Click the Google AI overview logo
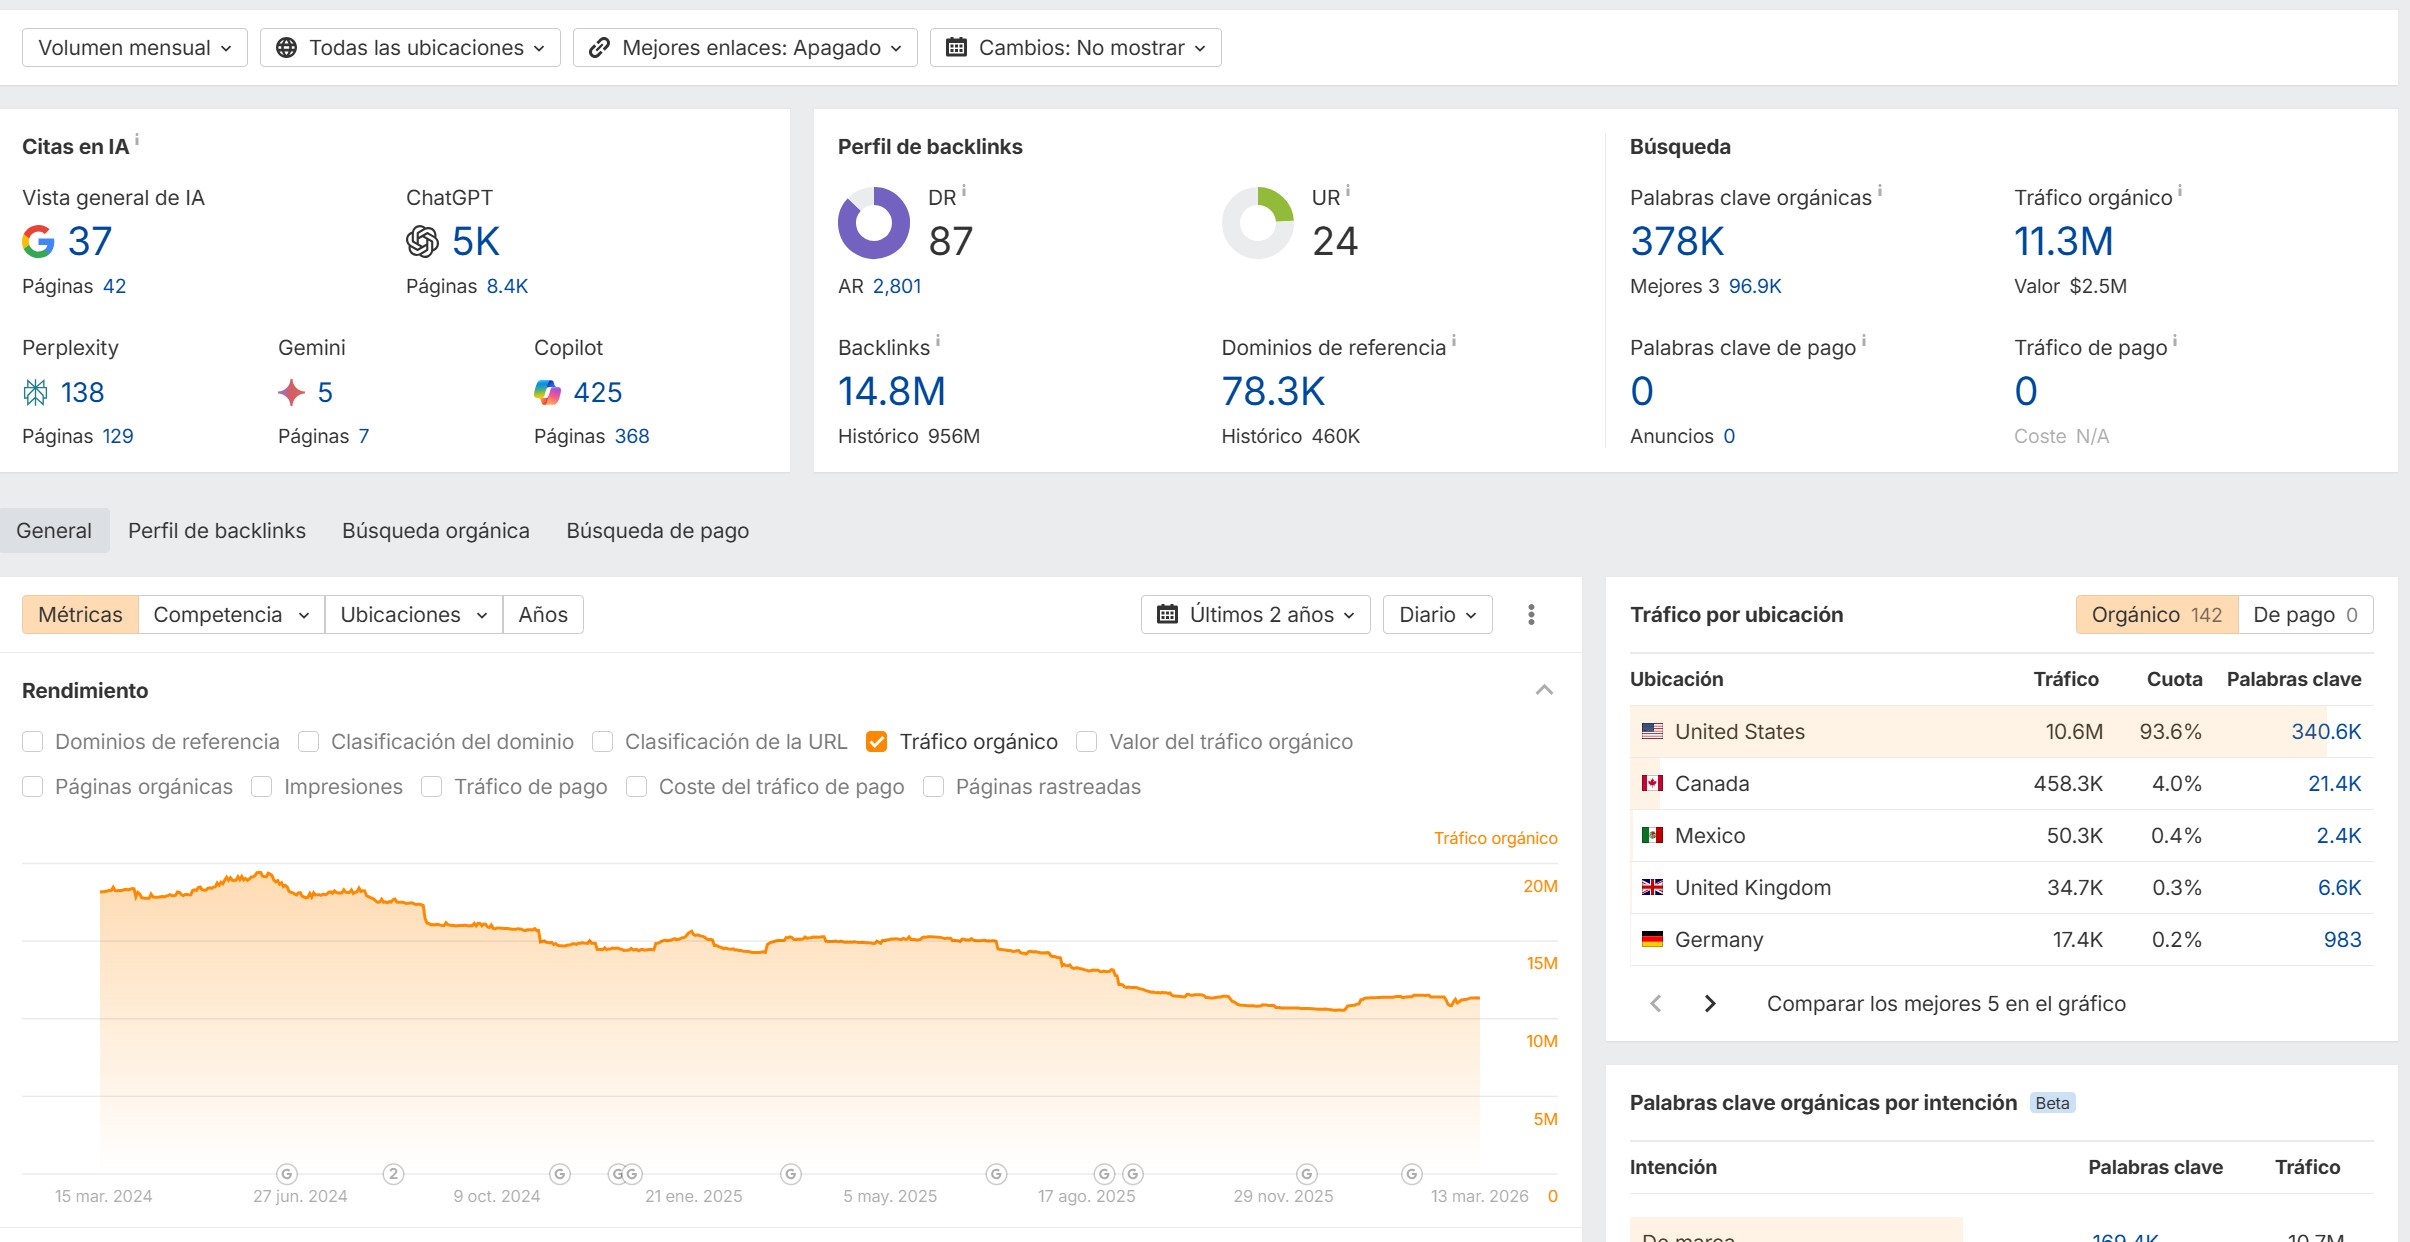Viewport: 2410px width, 1242px height. tap(38, 241)
